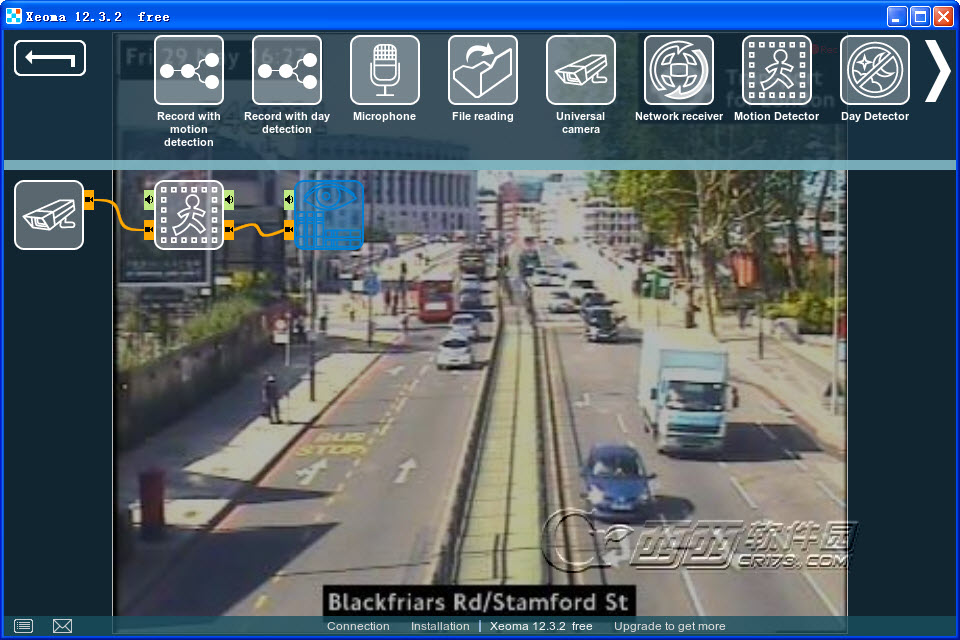Click the preview node's orange video input connector
The width and height of the screenshot is (960, 640).
289,232
